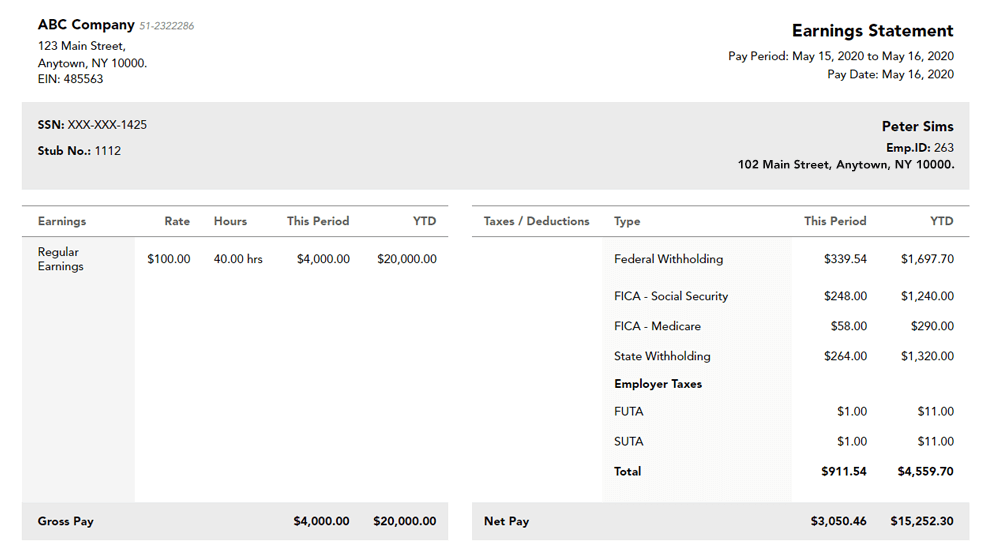Click the Rate column header
This screenshot has width=993, height=555.
coord(177,221)
